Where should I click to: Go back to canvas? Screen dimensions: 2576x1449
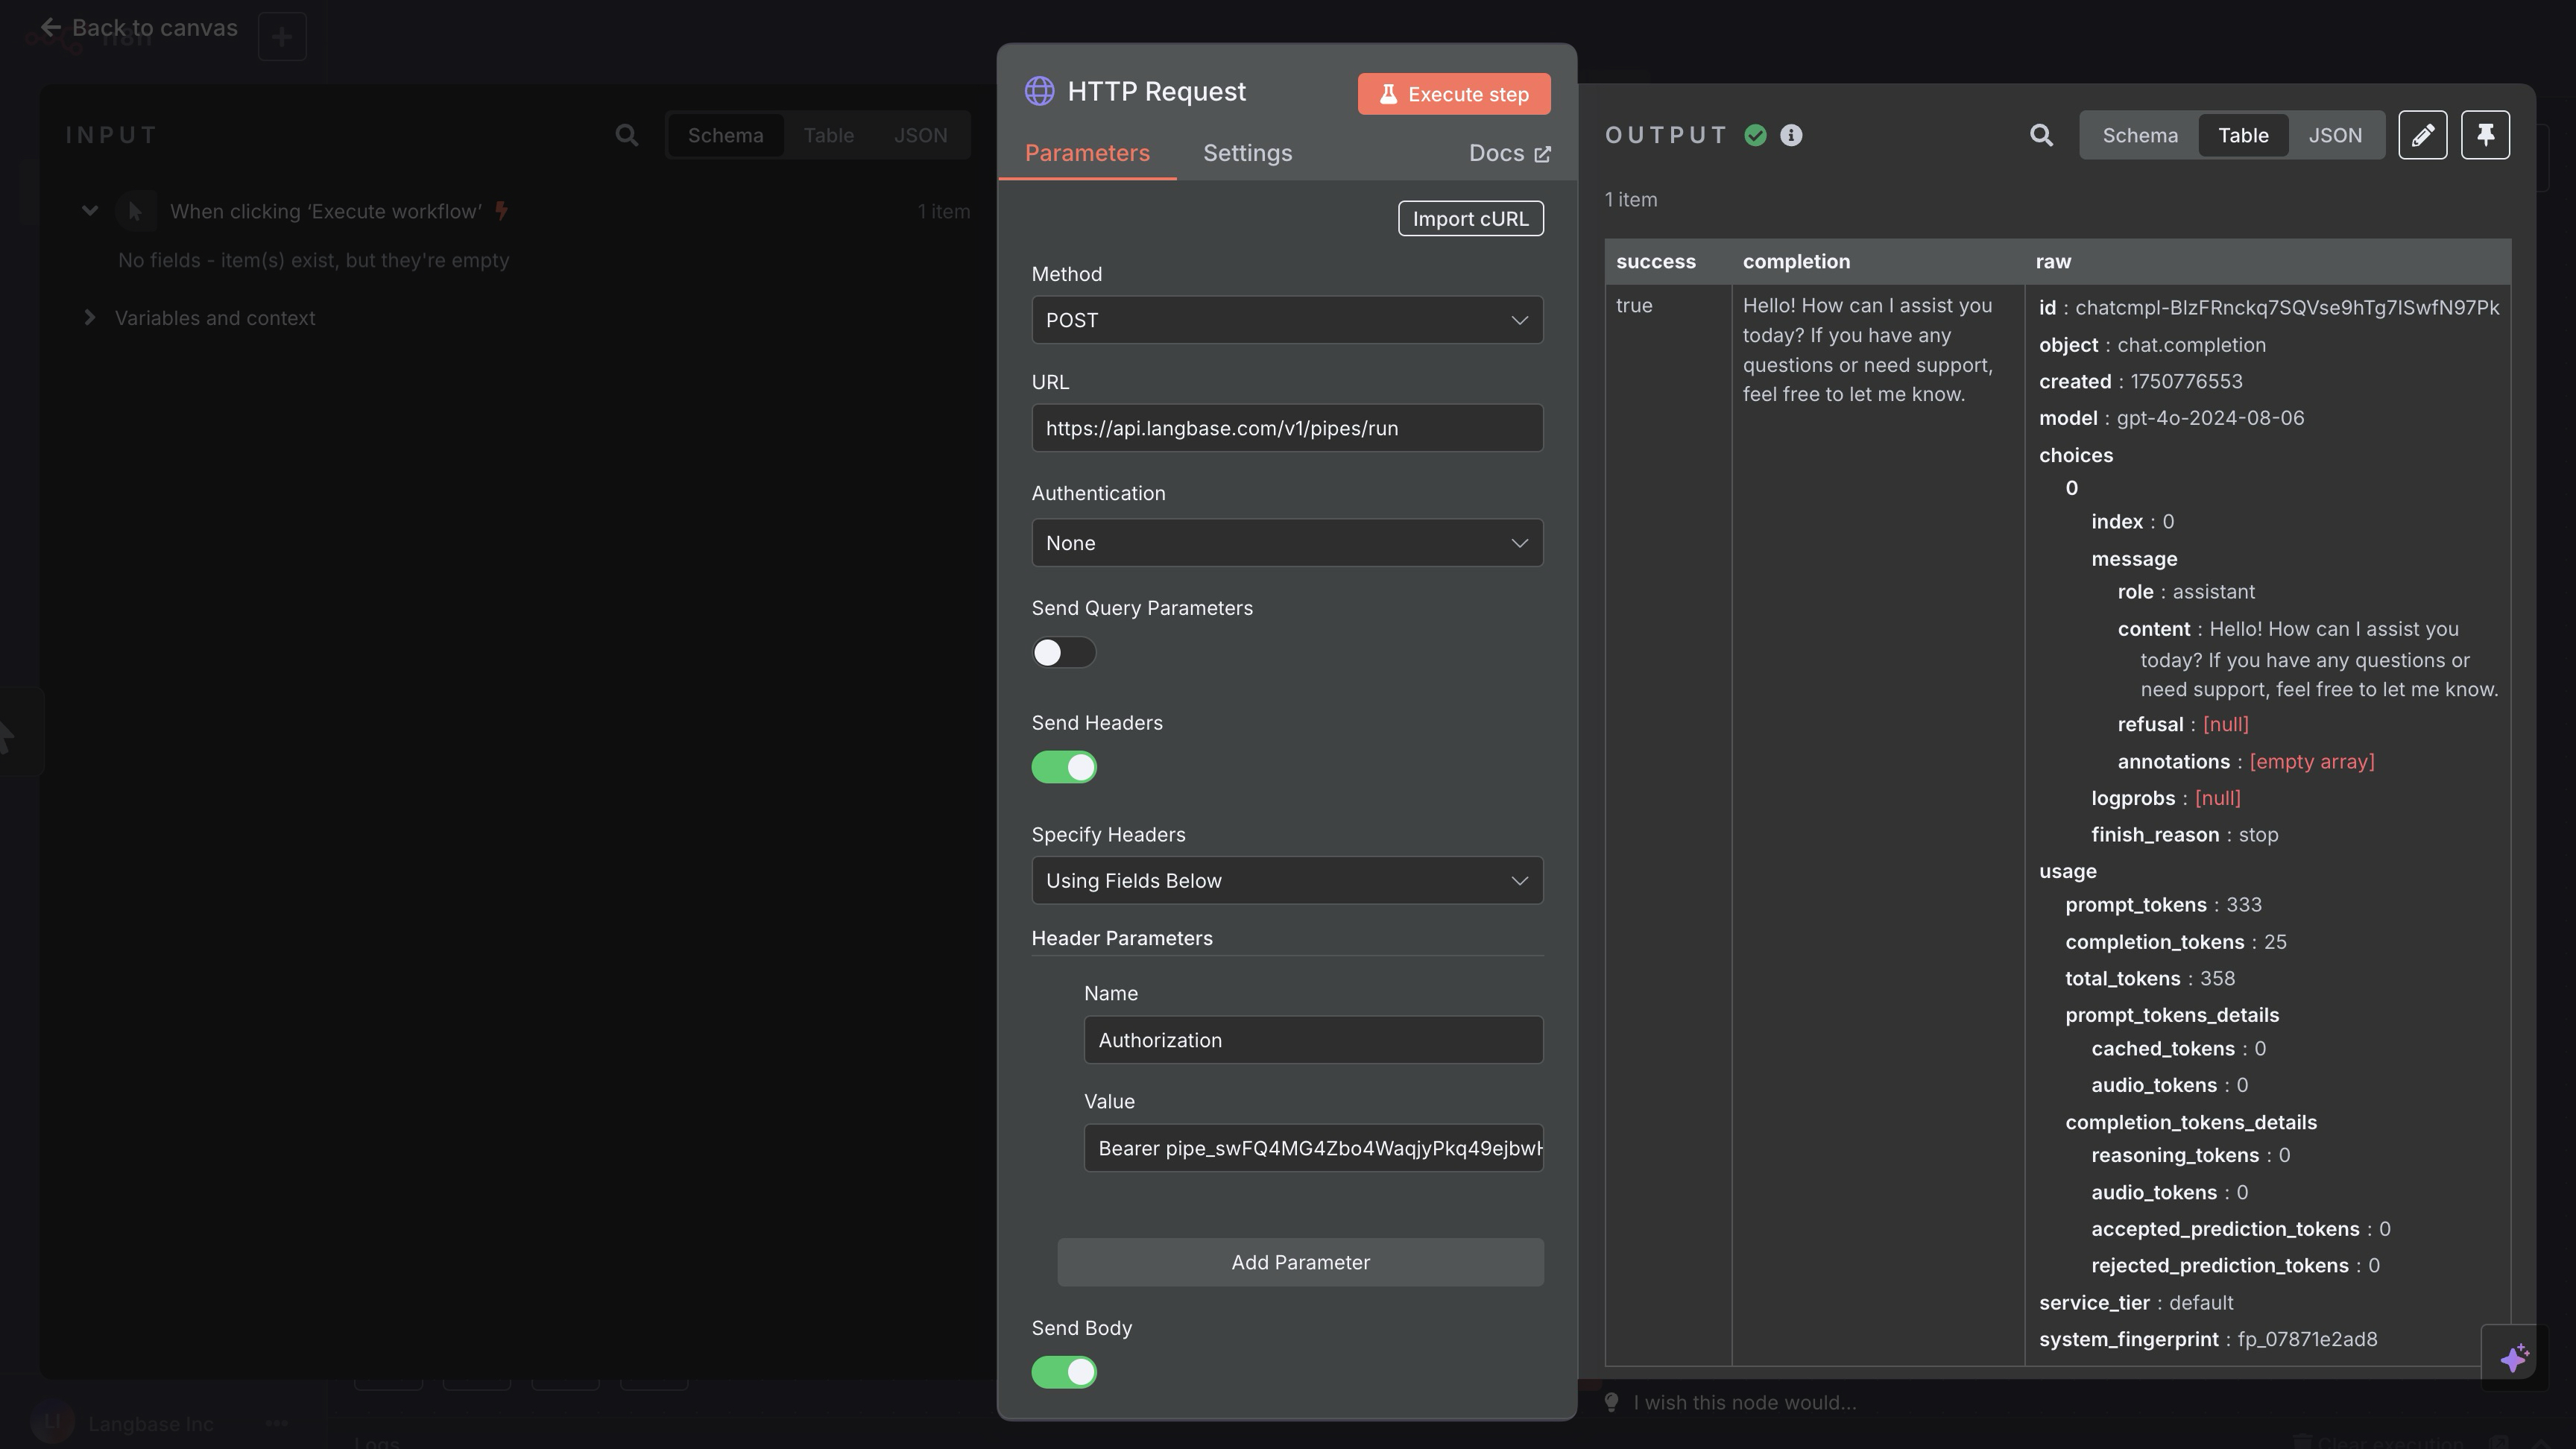pyautogui.click(x=139, y=28)
